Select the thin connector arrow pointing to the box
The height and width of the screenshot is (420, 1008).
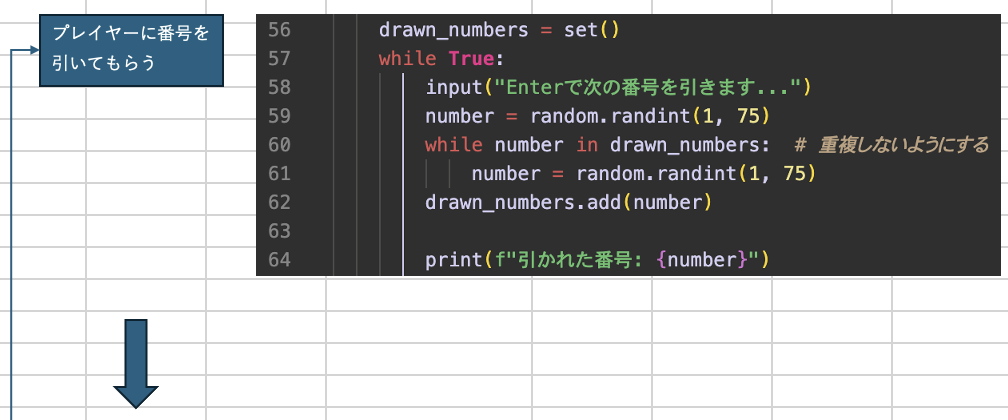[x=25, y=50]
